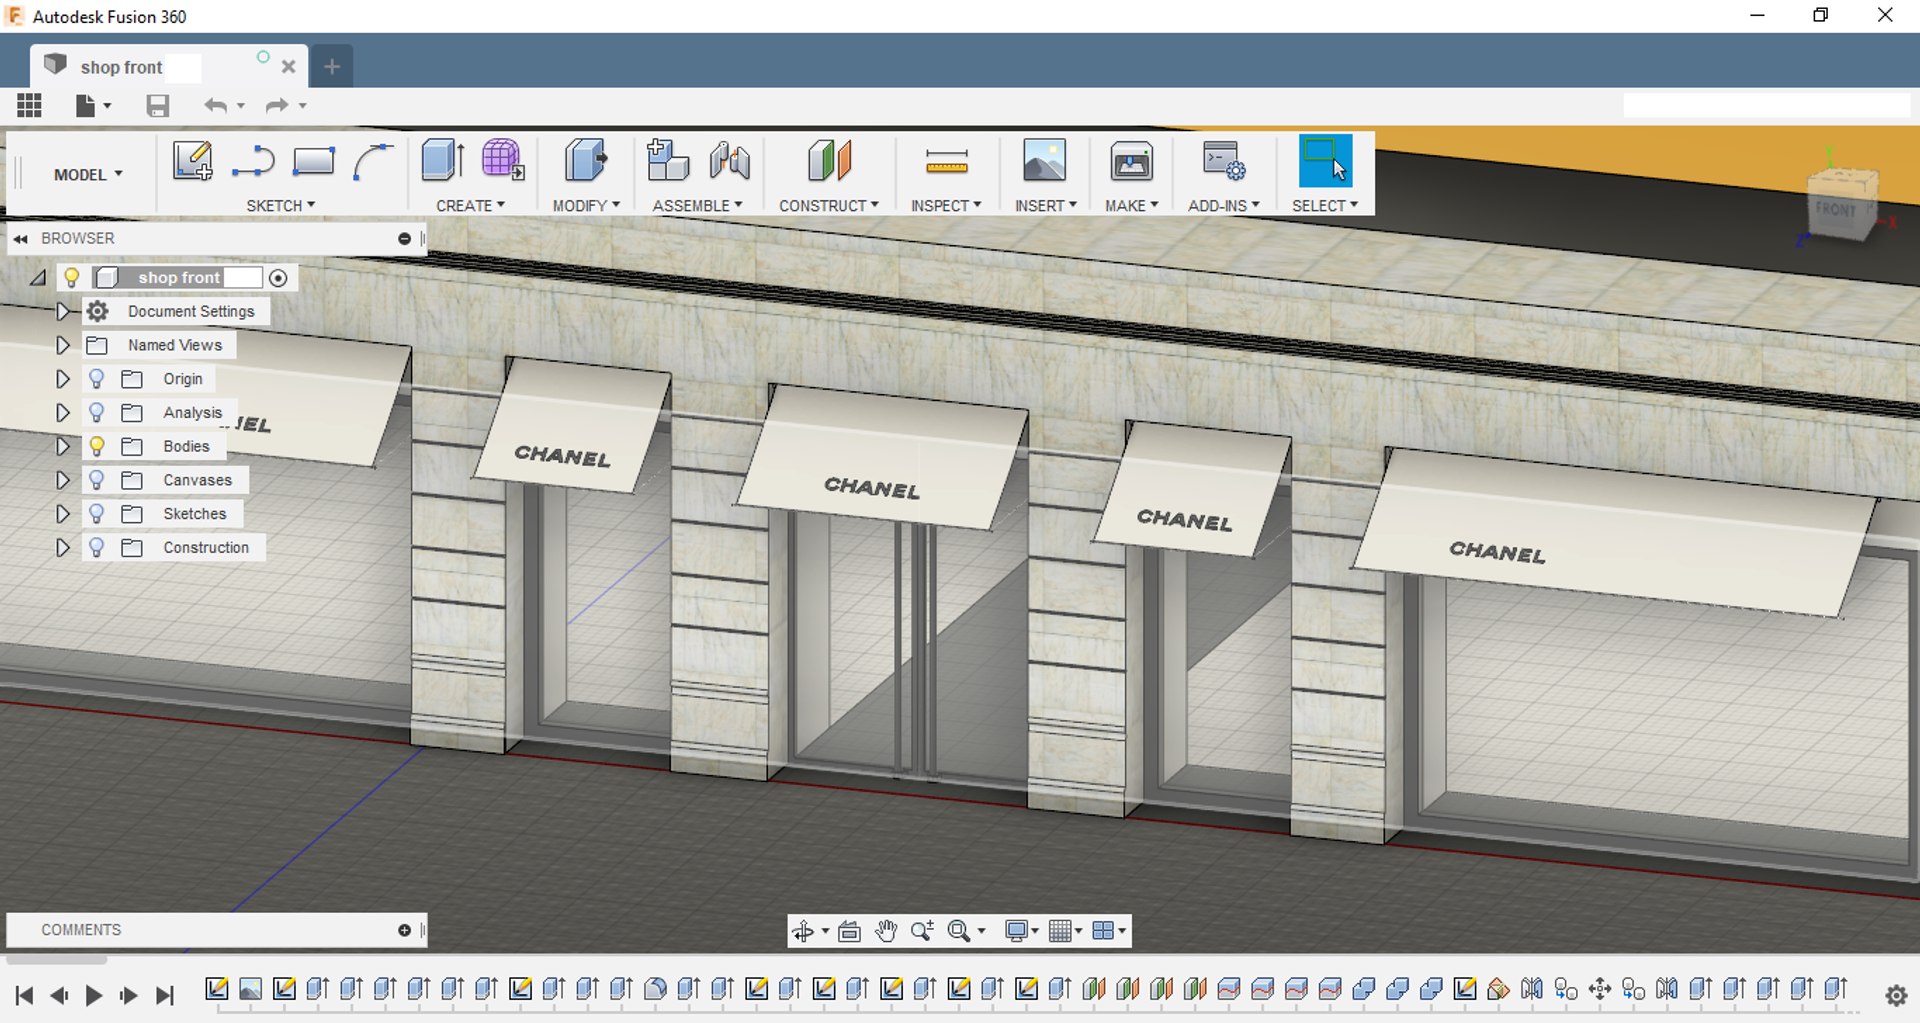Click the Add-Ins scripts icon
Viewport: 1920px width, 1023px height.
click(x=1224, y=160)
